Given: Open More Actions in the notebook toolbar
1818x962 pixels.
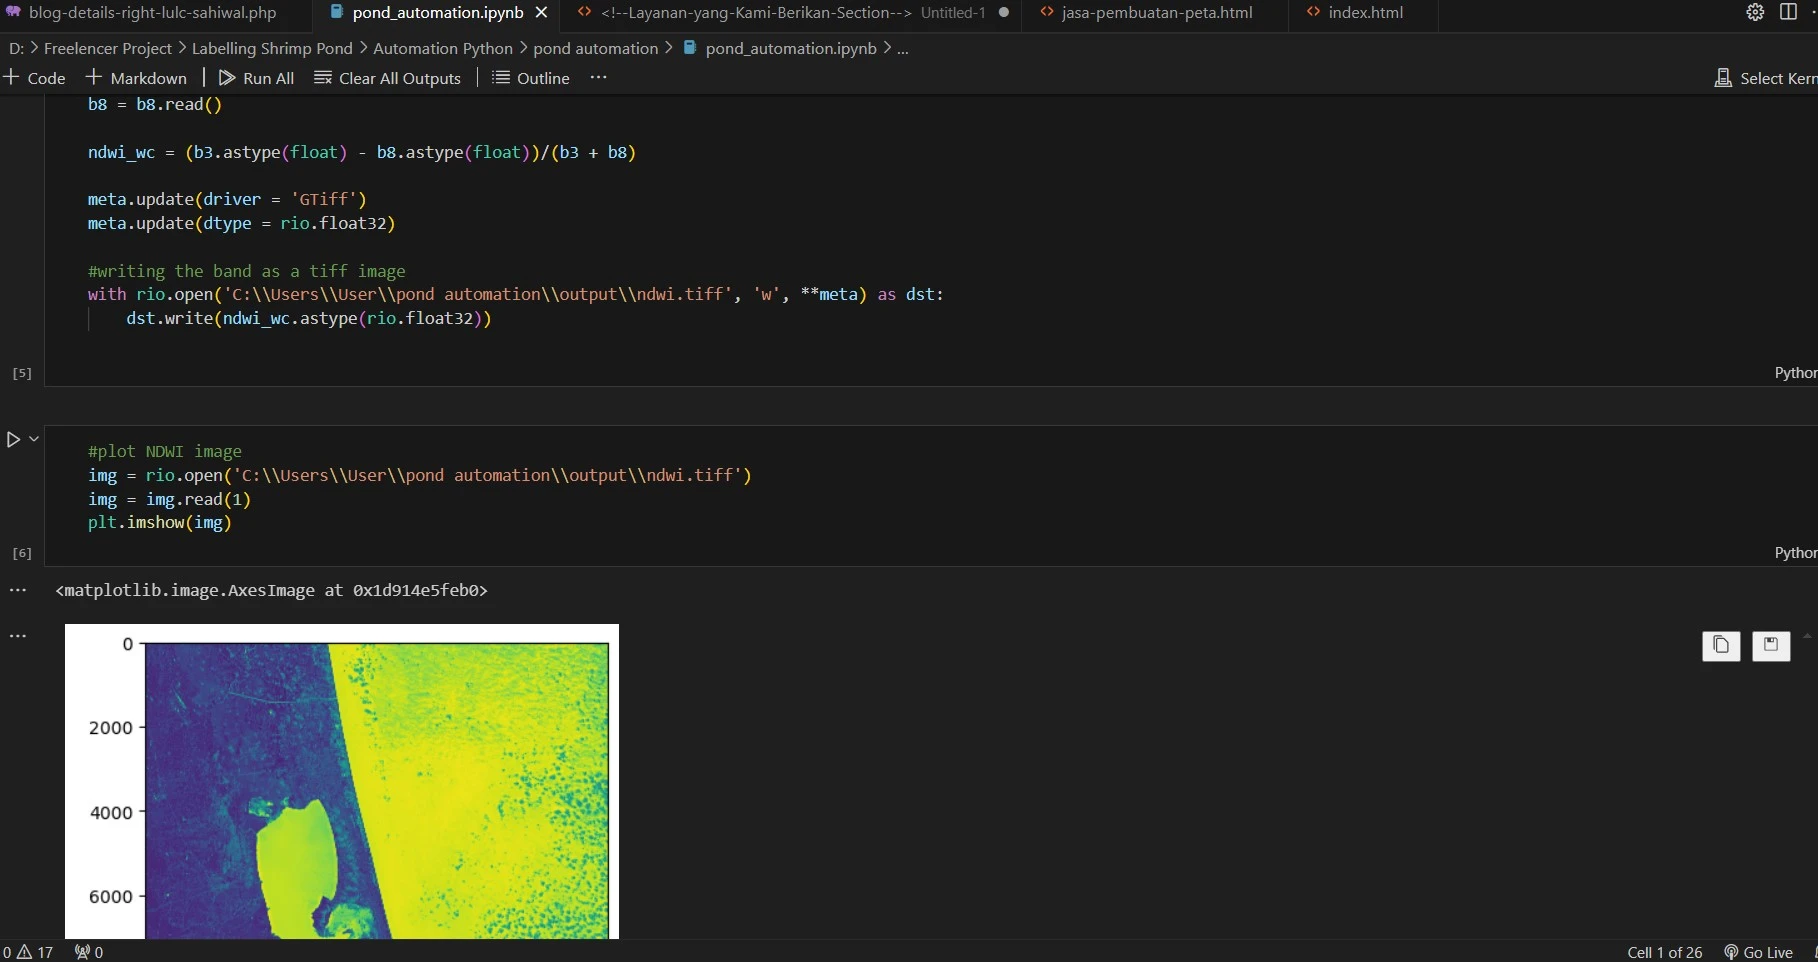Looking at the screenshot, I should 598,77.
